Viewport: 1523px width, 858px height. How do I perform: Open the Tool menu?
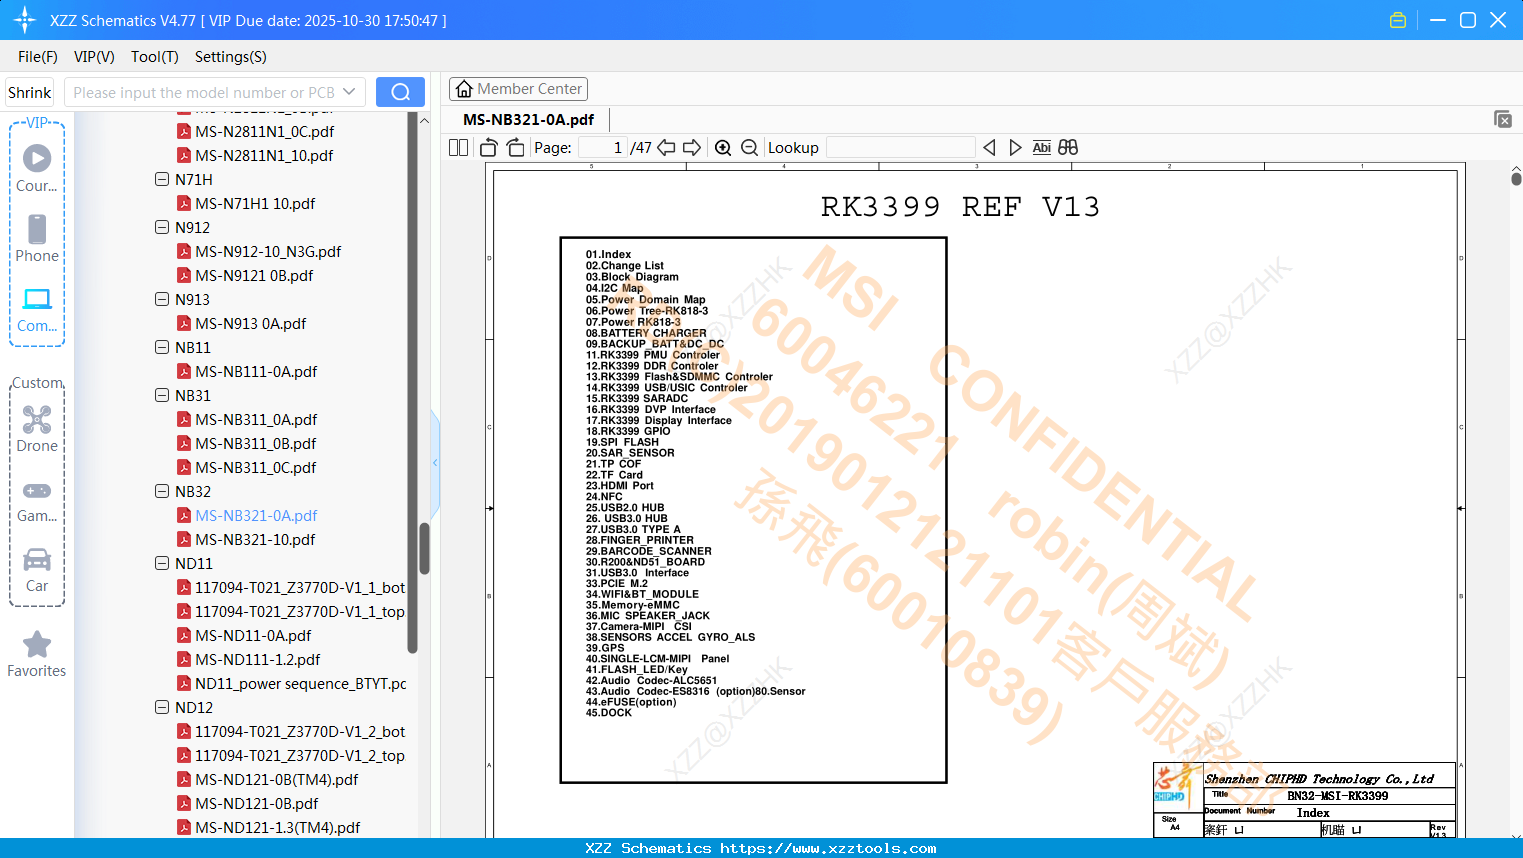[x=154, y=57]
